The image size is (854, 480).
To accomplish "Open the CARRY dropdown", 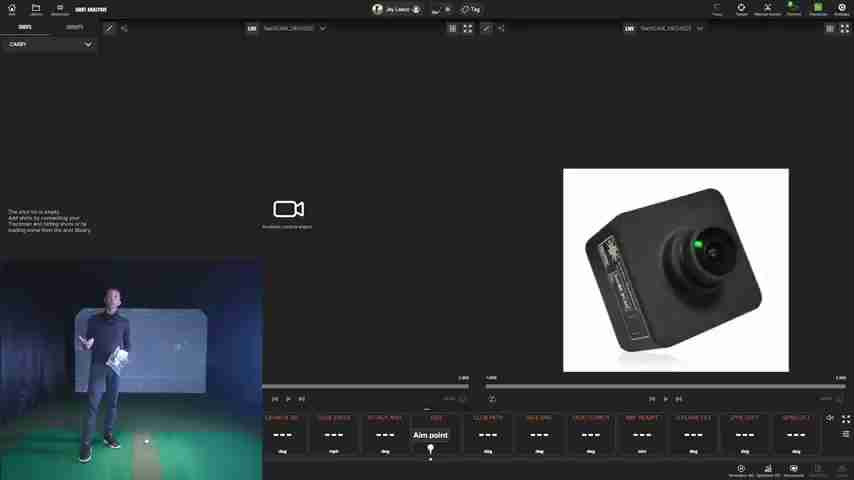I will tap(50, 44).
